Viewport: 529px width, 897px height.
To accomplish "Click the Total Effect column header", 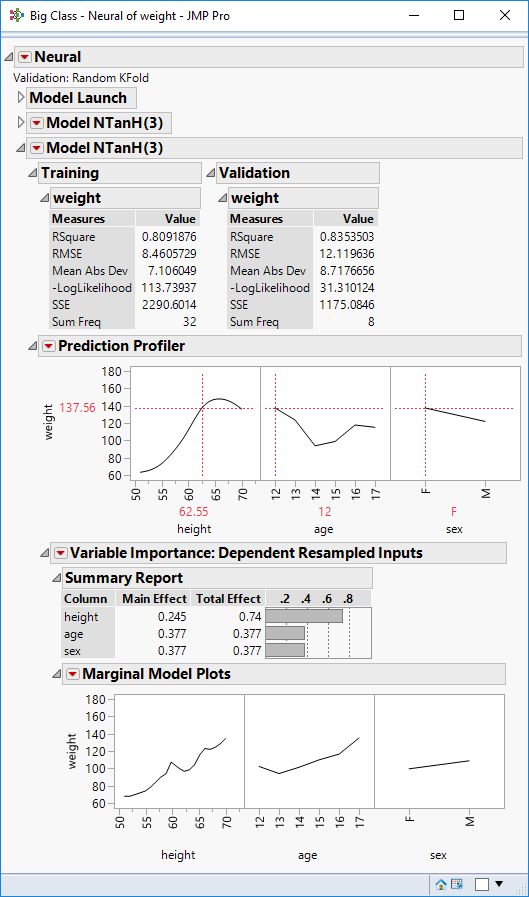I will [228, 599].
